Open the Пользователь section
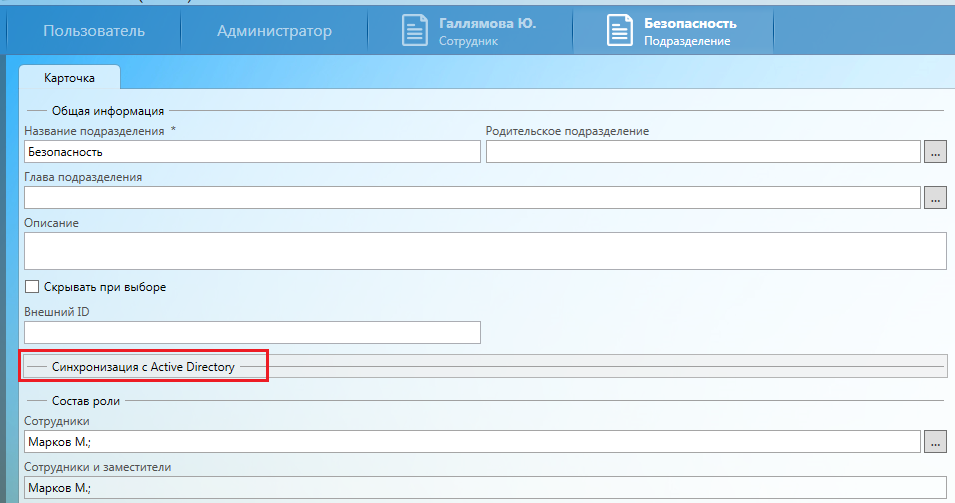955x503 pixels. pos(94,31)
